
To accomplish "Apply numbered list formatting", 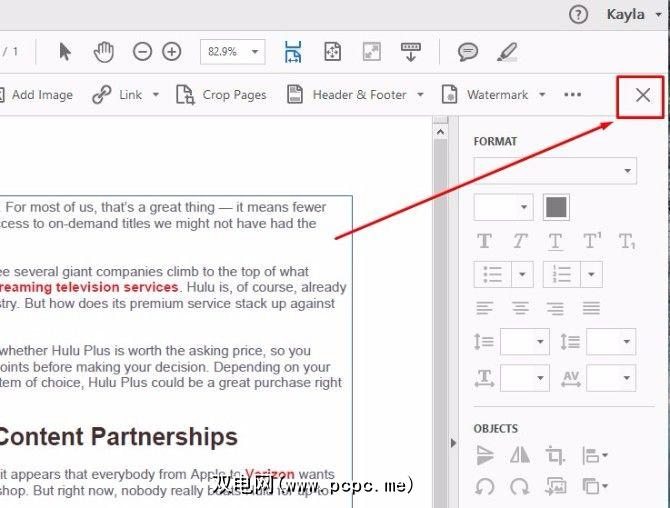I will pyautogui.click(x=561, y=274).
